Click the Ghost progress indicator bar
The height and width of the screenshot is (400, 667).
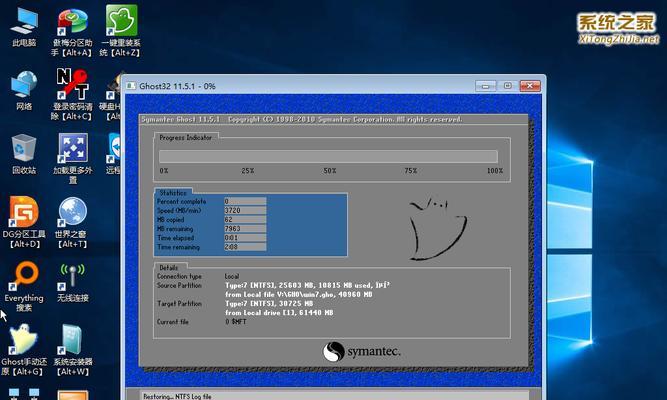point(328,156)
